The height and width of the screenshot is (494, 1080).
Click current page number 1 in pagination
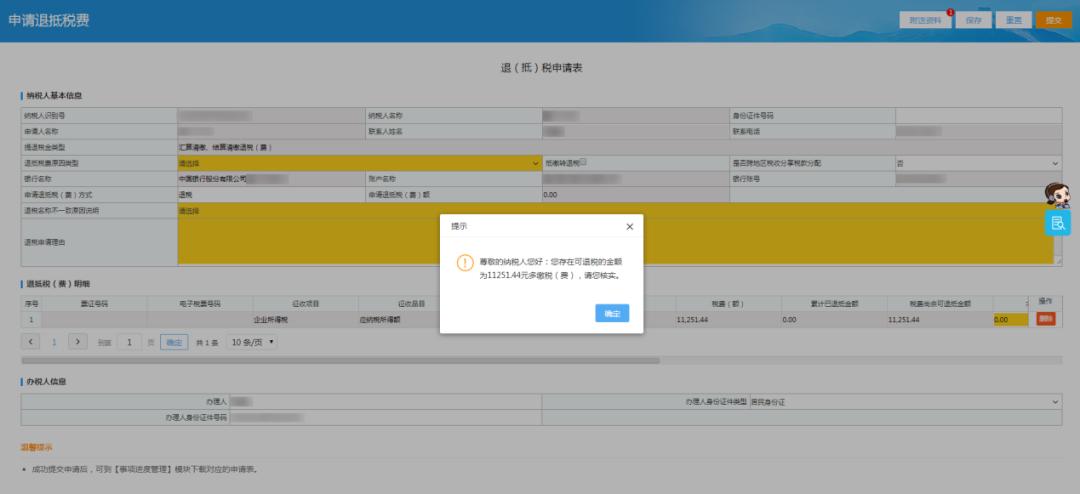54,342
